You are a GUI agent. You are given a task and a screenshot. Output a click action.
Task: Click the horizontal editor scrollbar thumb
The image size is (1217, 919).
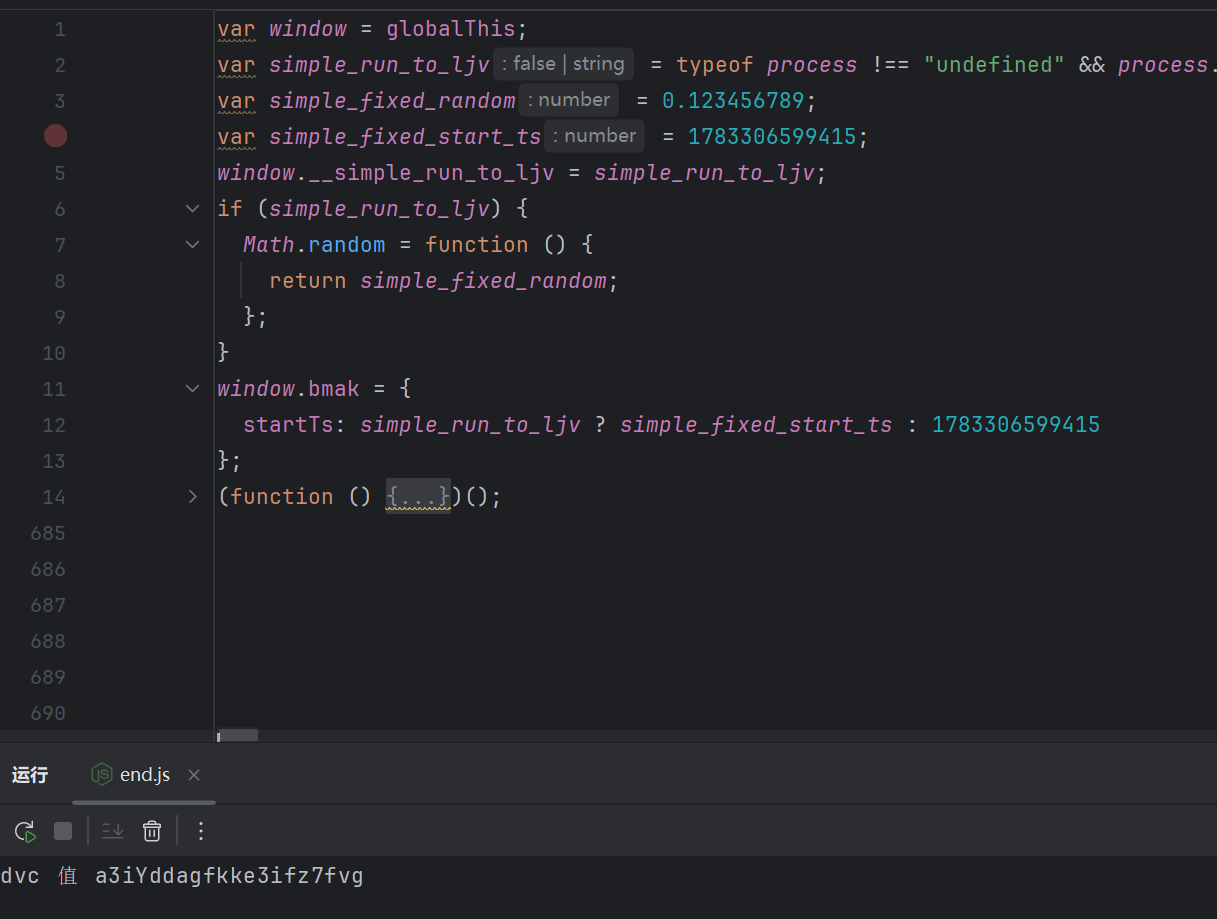pyautogui.click(x=238, y=735)
